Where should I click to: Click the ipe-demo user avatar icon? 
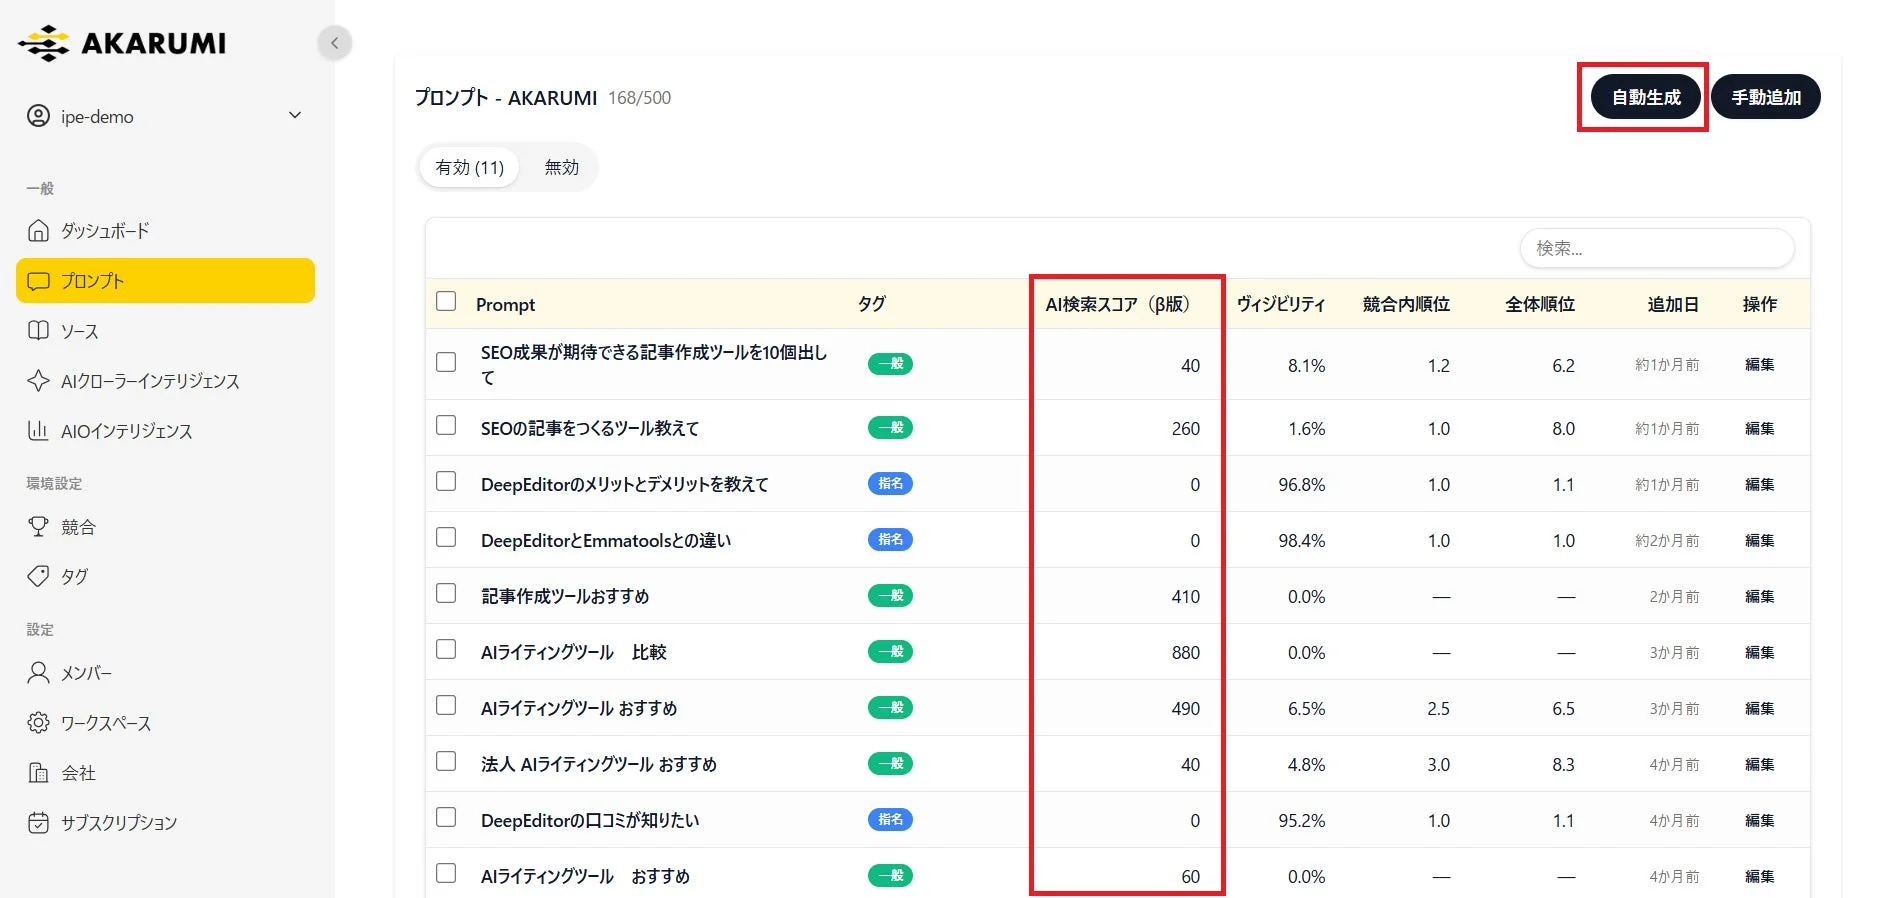coord(38,116)
